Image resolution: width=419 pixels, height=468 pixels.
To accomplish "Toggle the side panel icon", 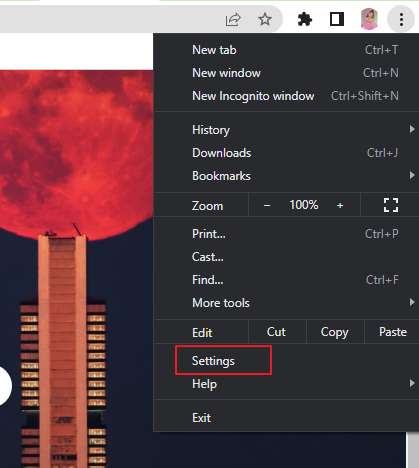I will pyautogui.click(x=337, y=19).
